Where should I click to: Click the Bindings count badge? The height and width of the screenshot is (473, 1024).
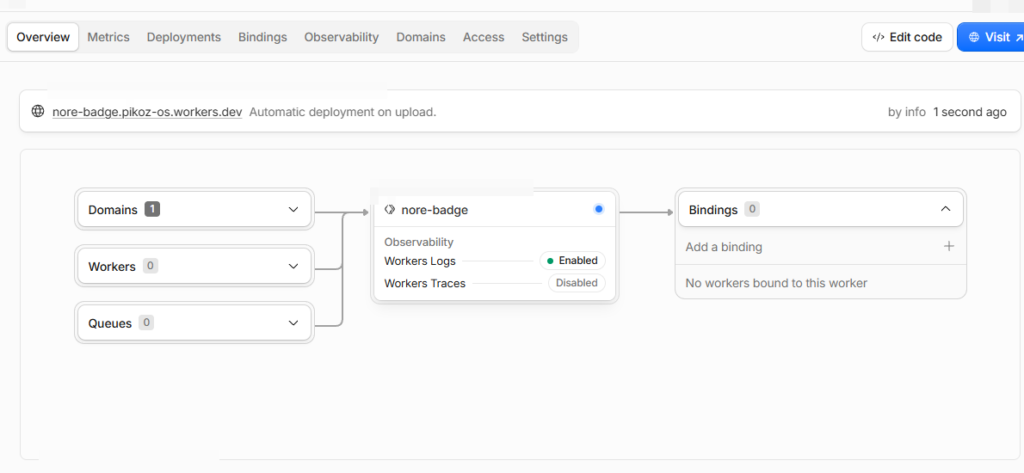tap(752, 210)
